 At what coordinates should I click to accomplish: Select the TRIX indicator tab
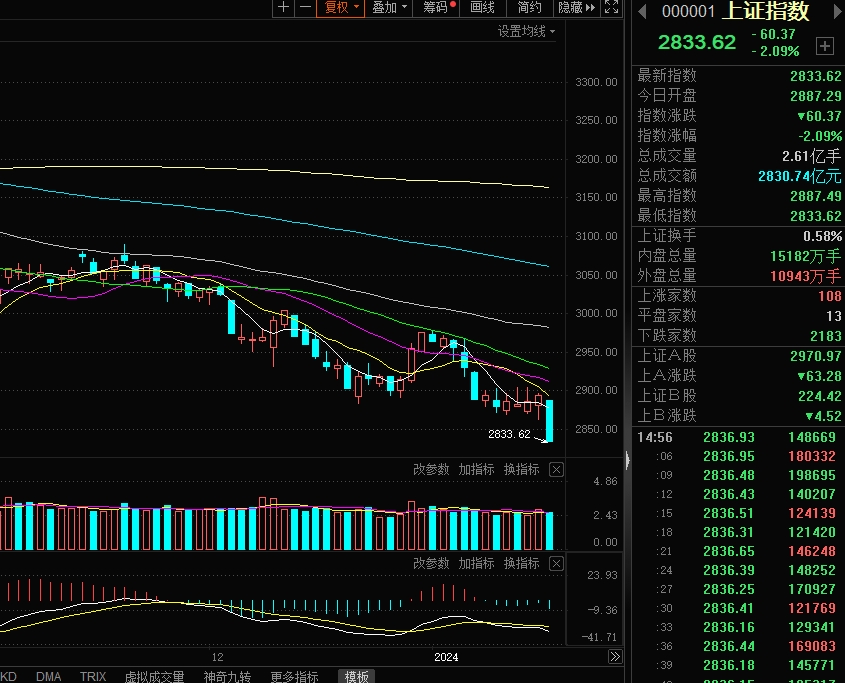point(93,677)
